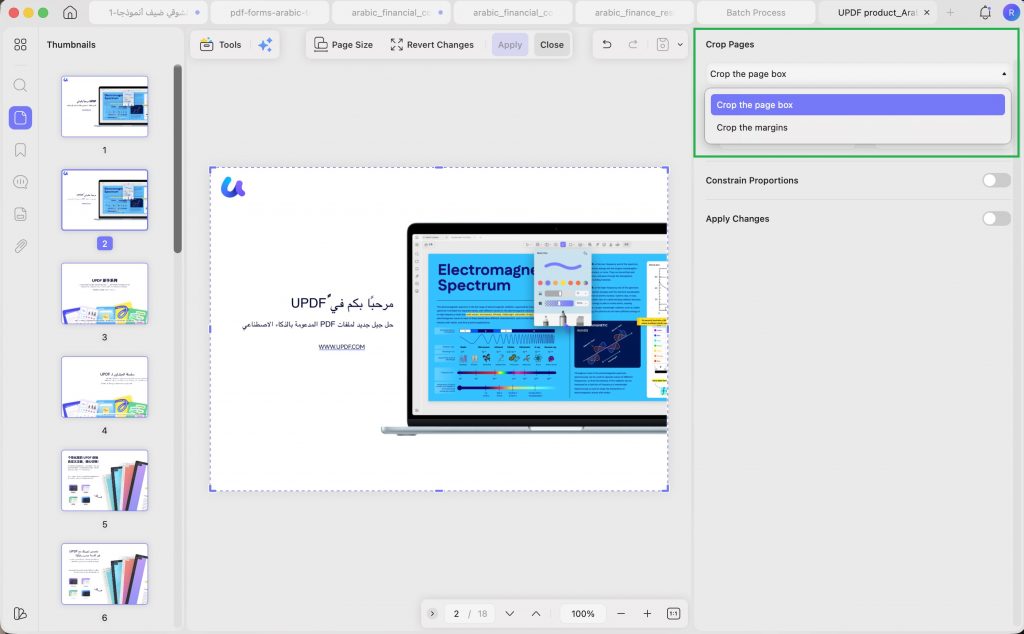Viewport: 1024px width, 634px height.
Task: Switch to pdf-forms-arabic tab
Action: point(269,12)
